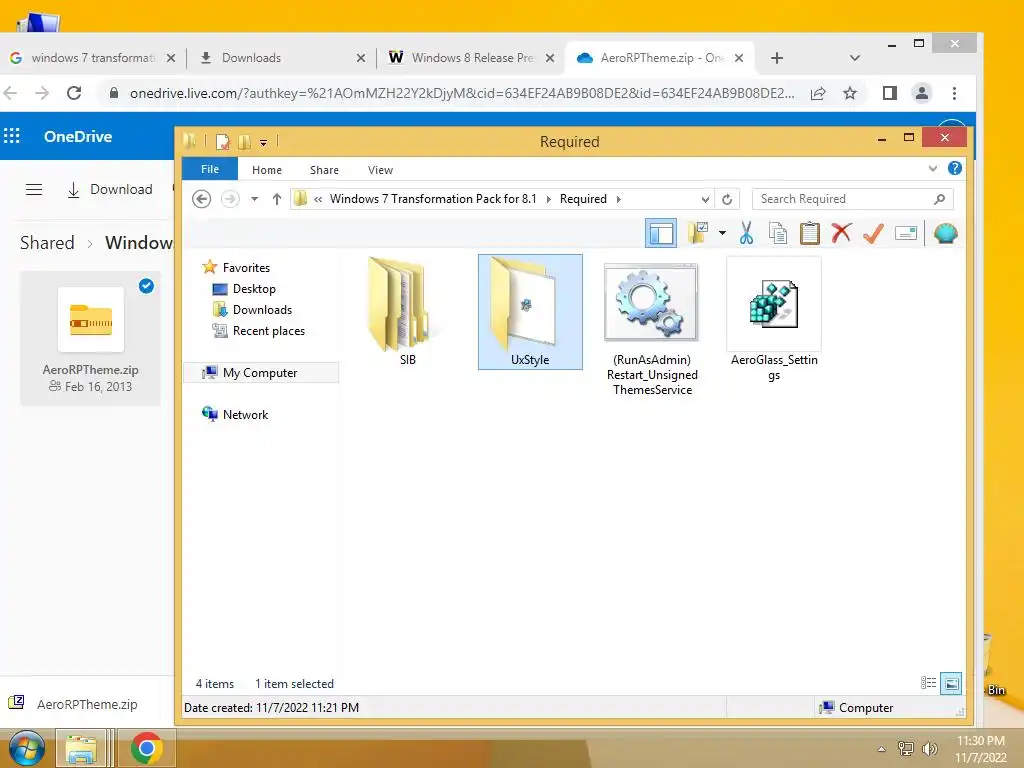Screen dimensions: 1024x768
Task: Open customize quick access toolbar dropdown
Action: pyautogui.click(x=263, y=142)
